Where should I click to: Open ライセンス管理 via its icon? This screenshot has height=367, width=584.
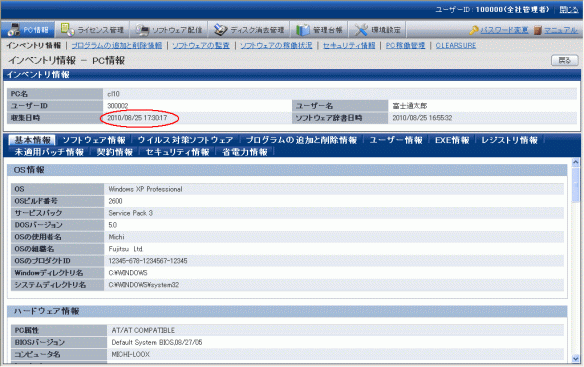click(67, 29)
